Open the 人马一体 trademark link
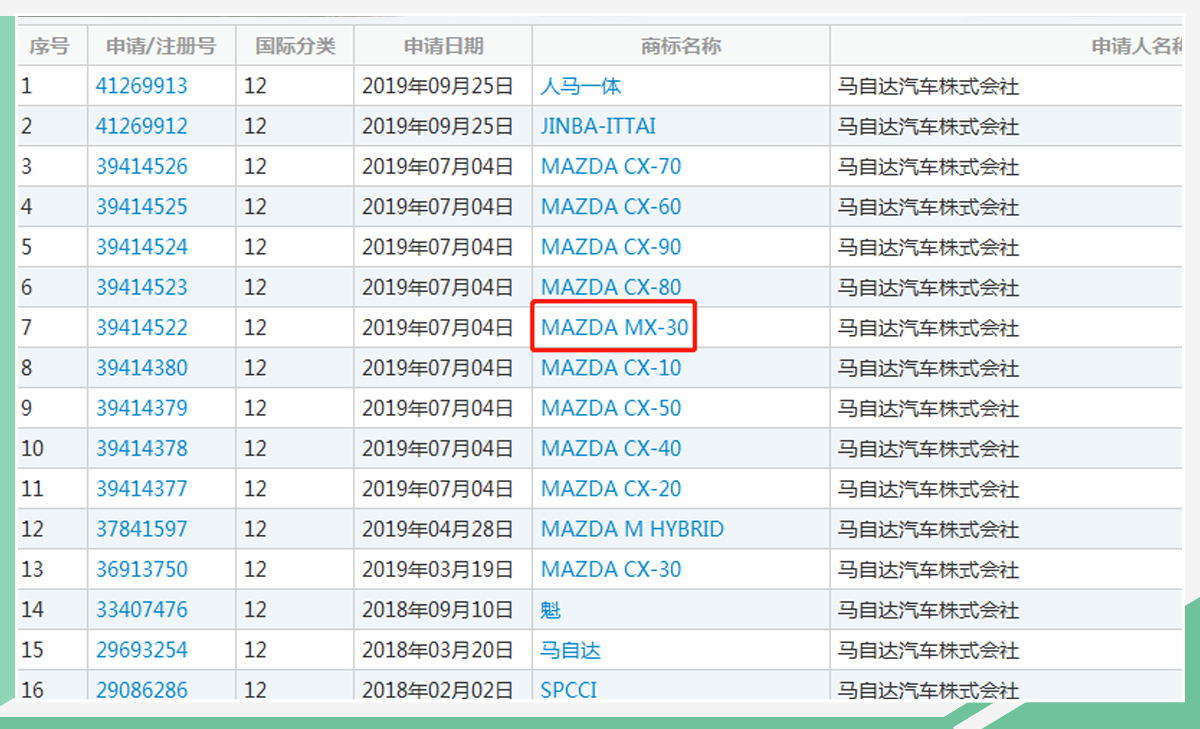This screenshot has height=729, width=1200. tap(581, 86)
